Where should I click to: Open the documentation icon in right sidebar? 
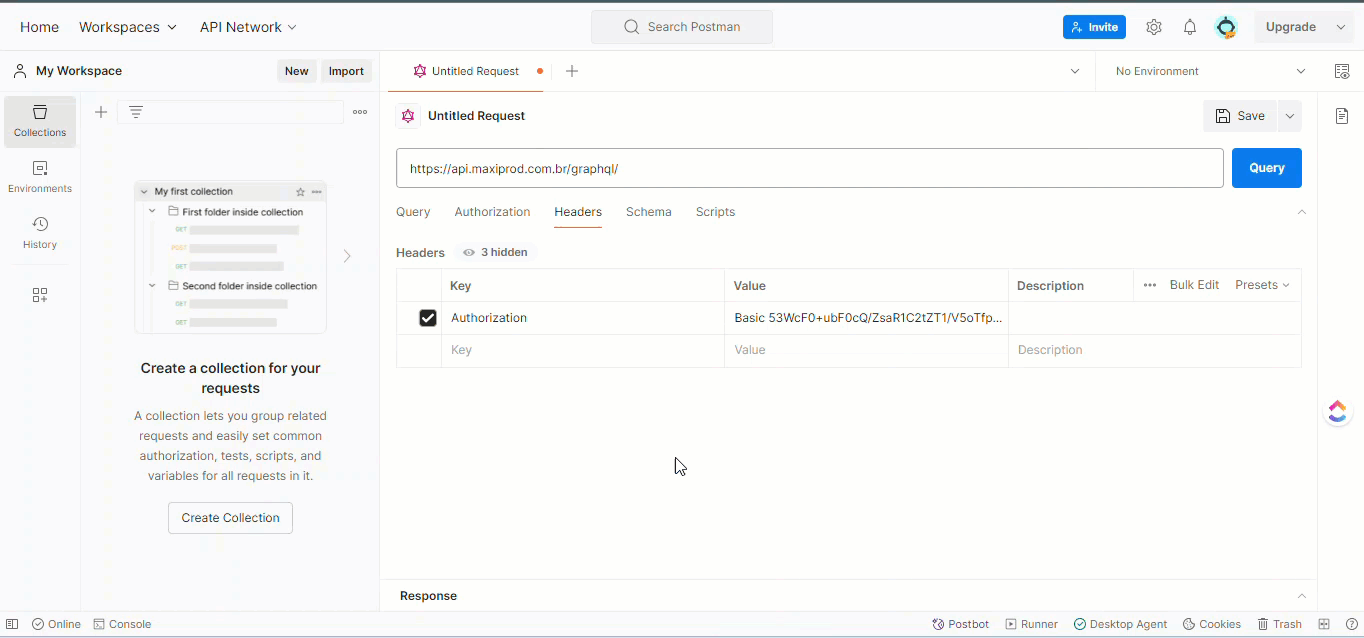click(1342, 116)
